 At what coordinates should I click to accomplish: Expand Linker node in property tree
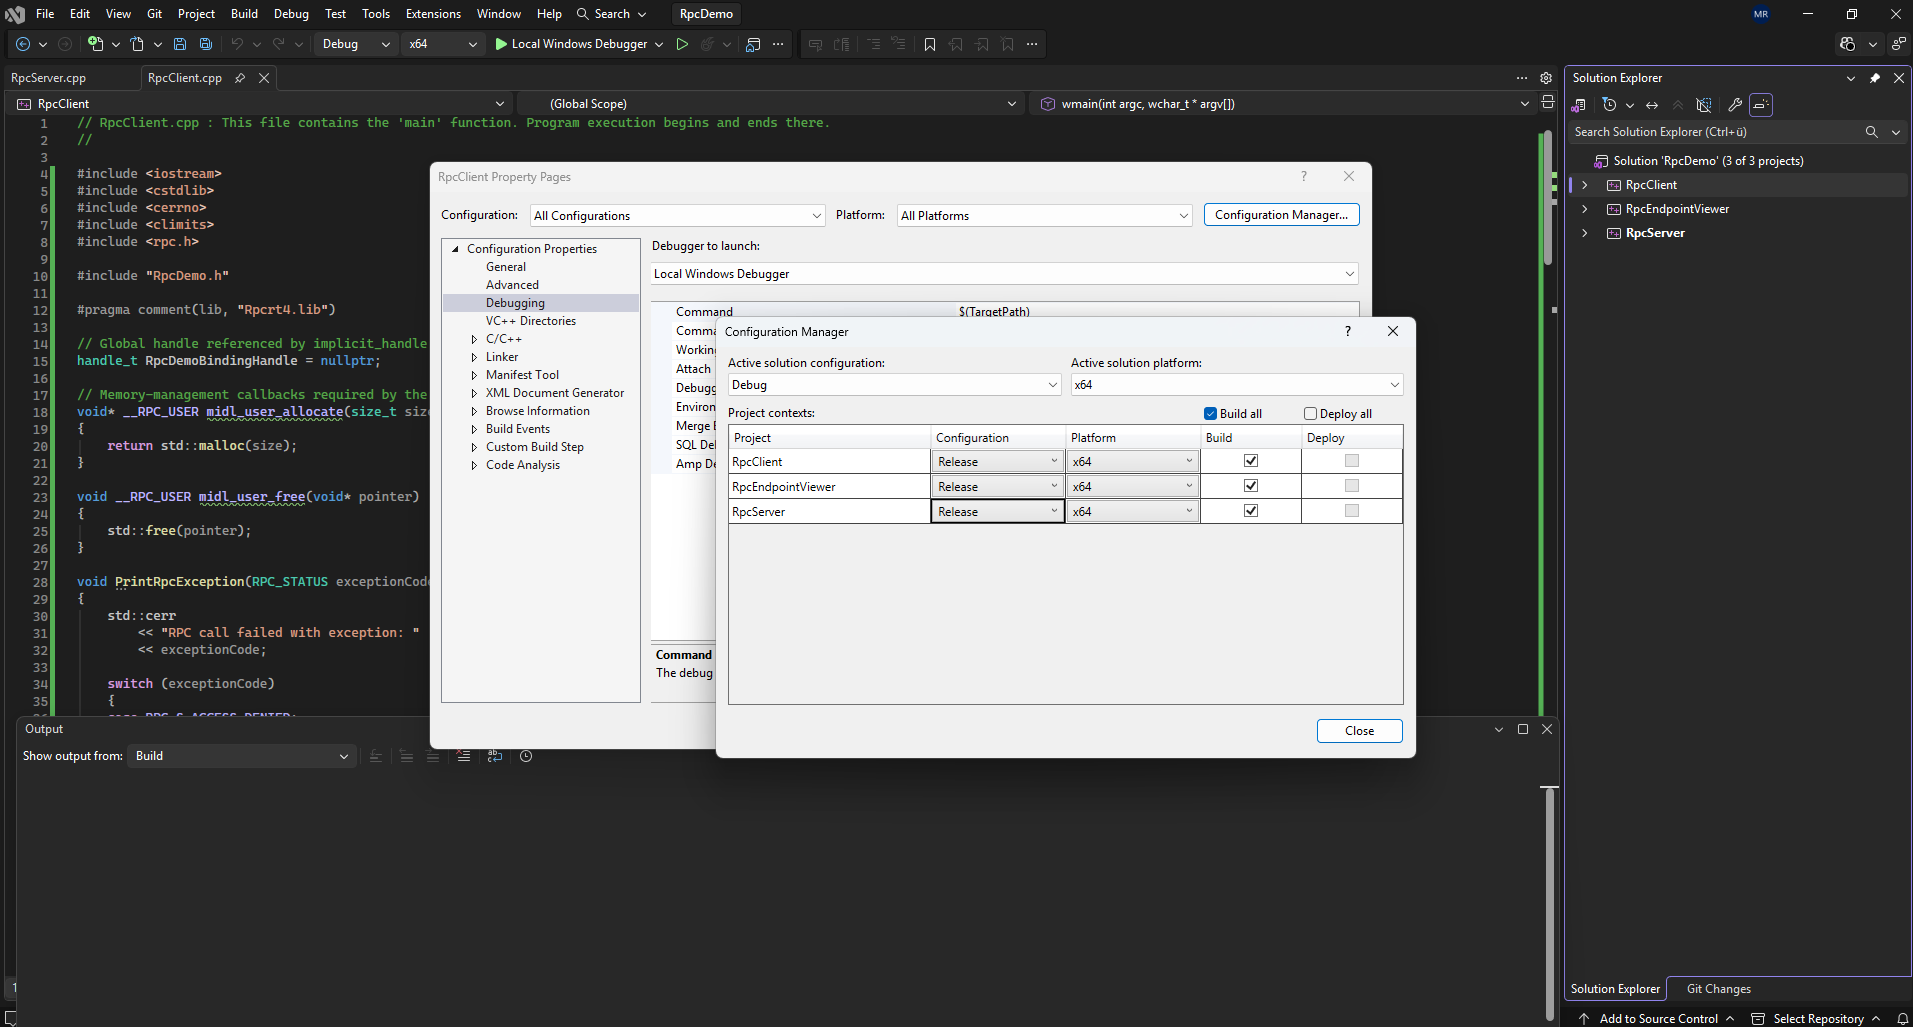(474, 357)
